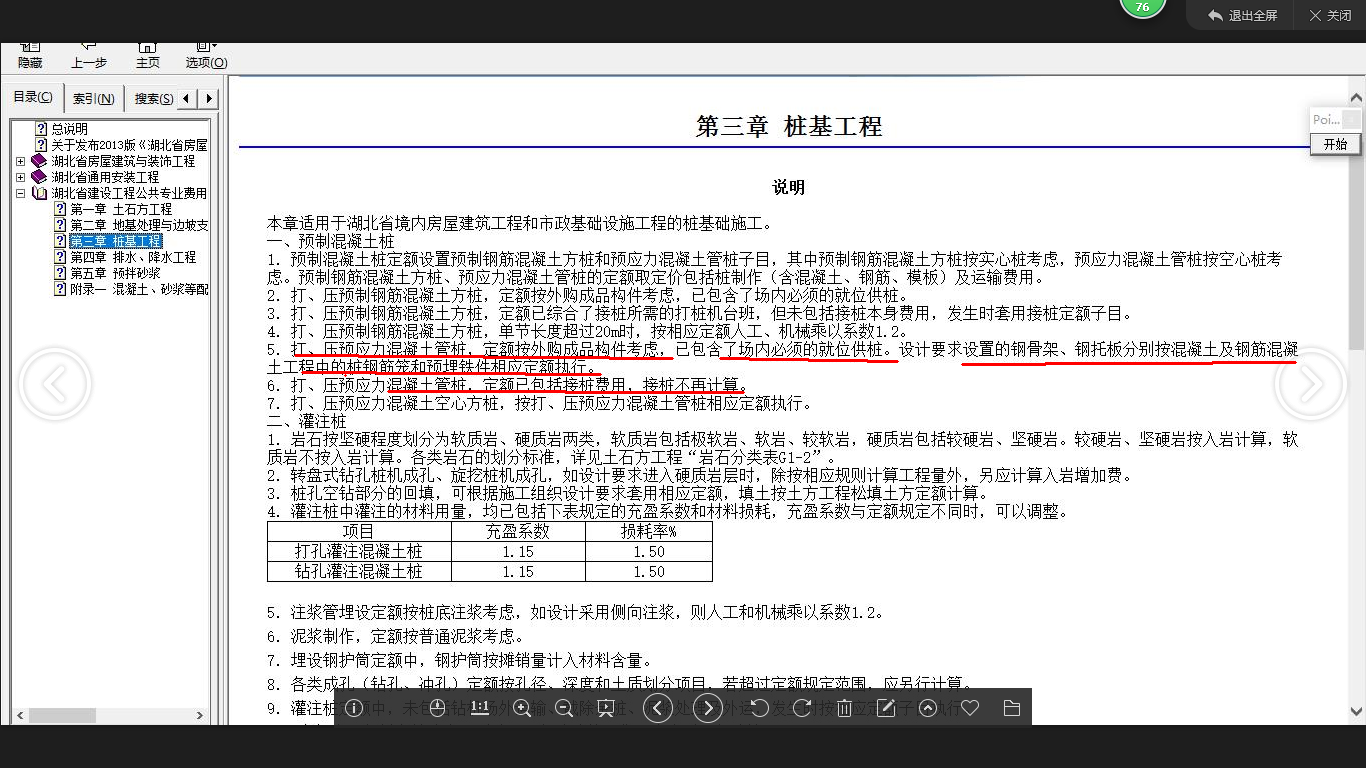
Task: Start slideshow from the viewer toolbar
Action: coord(606,708)
